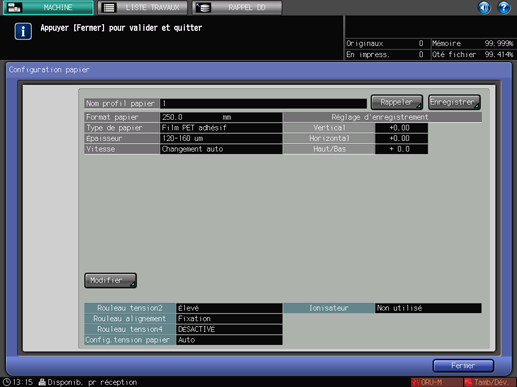The width and height of the screenshot is (517, 387).
Task: Click the Rappeler button
Action: [x=397, y=102]
